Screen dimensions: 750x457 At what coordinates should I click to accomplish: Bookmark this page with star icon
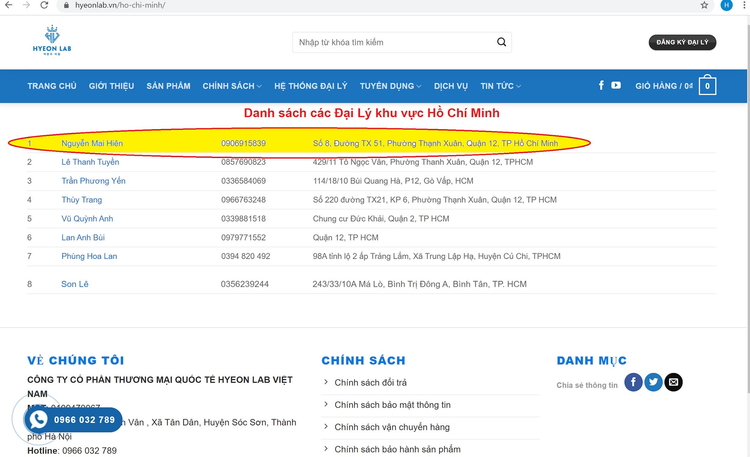tap(705, 5)
